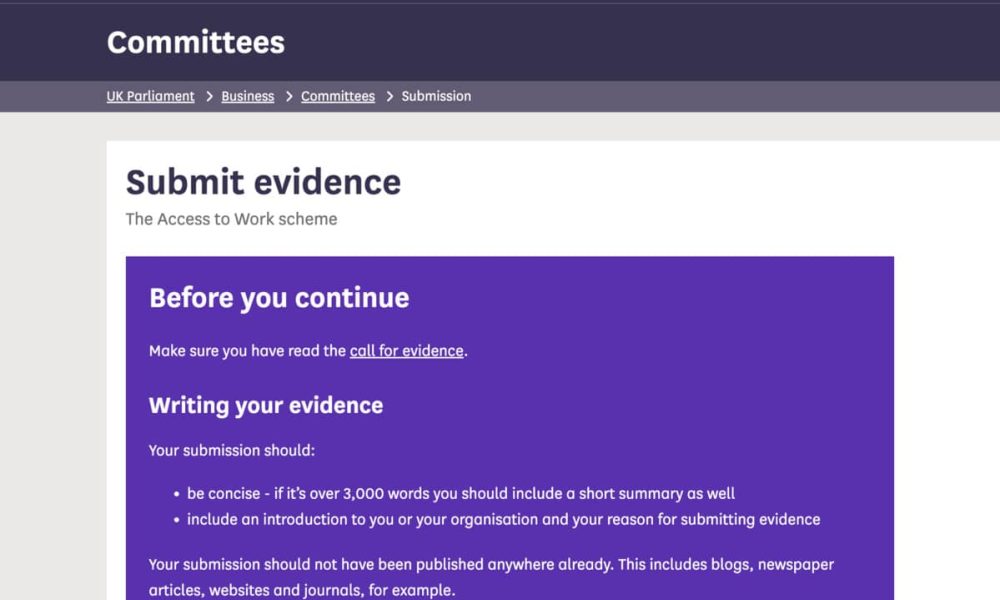Open the call for evidence hyperlink
The height and width of the screenshot is (600, 1000).
405,351
